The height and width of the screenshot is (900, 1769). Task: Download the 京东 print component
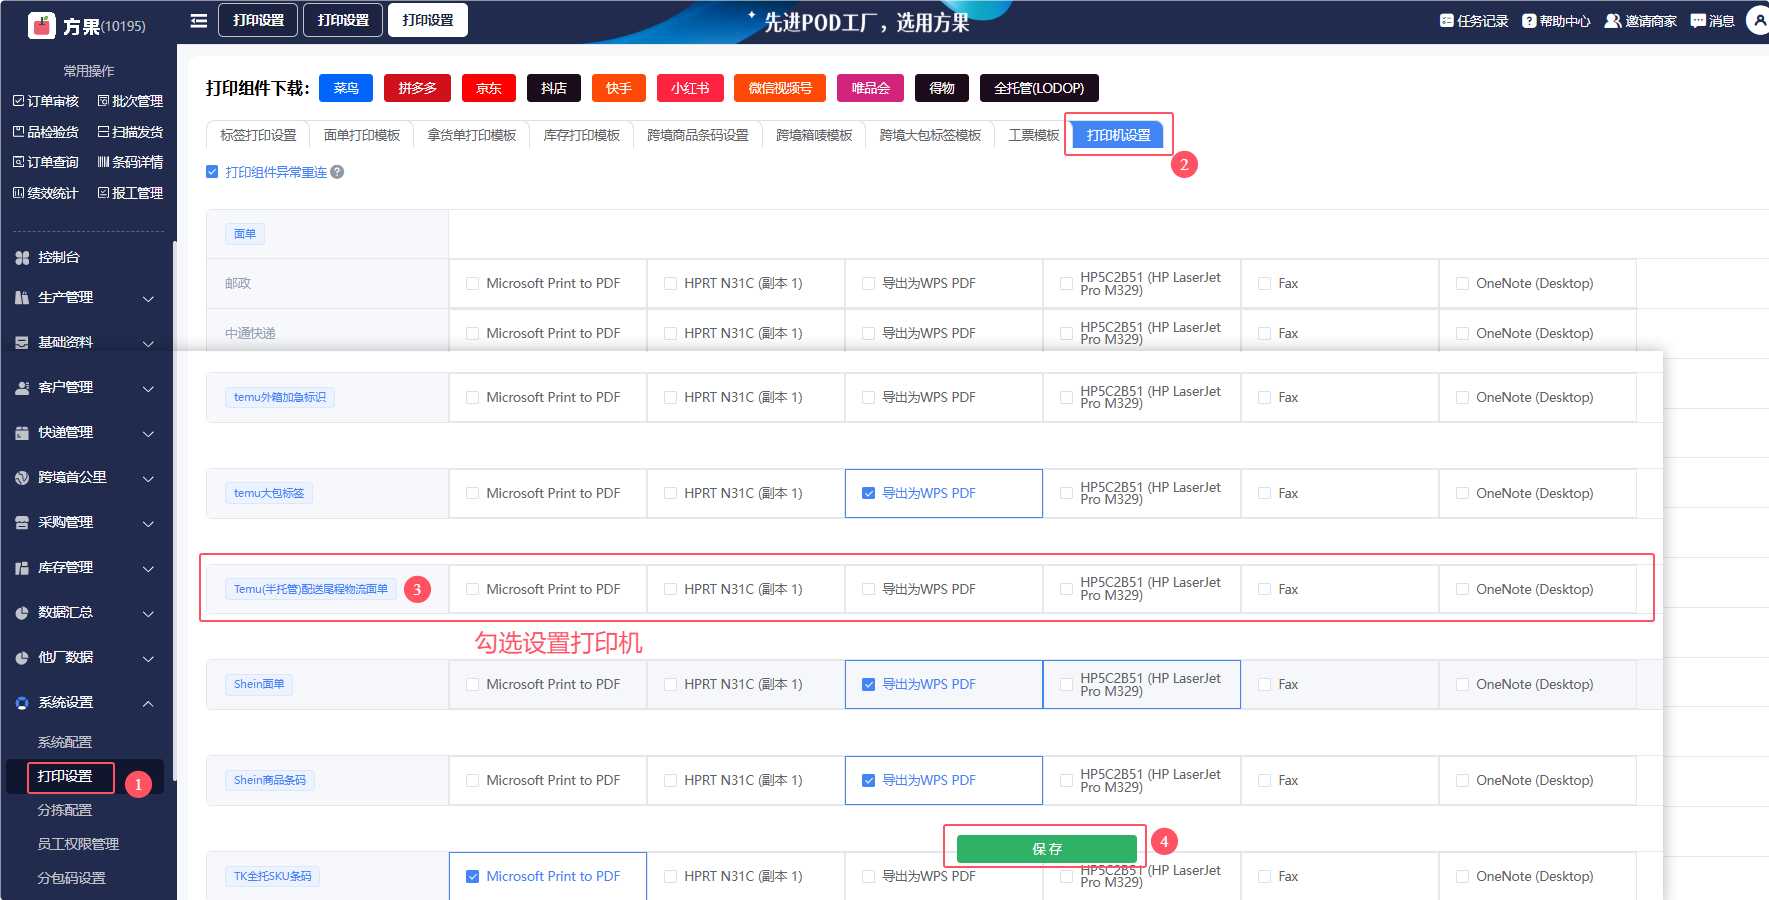[489, 88]
